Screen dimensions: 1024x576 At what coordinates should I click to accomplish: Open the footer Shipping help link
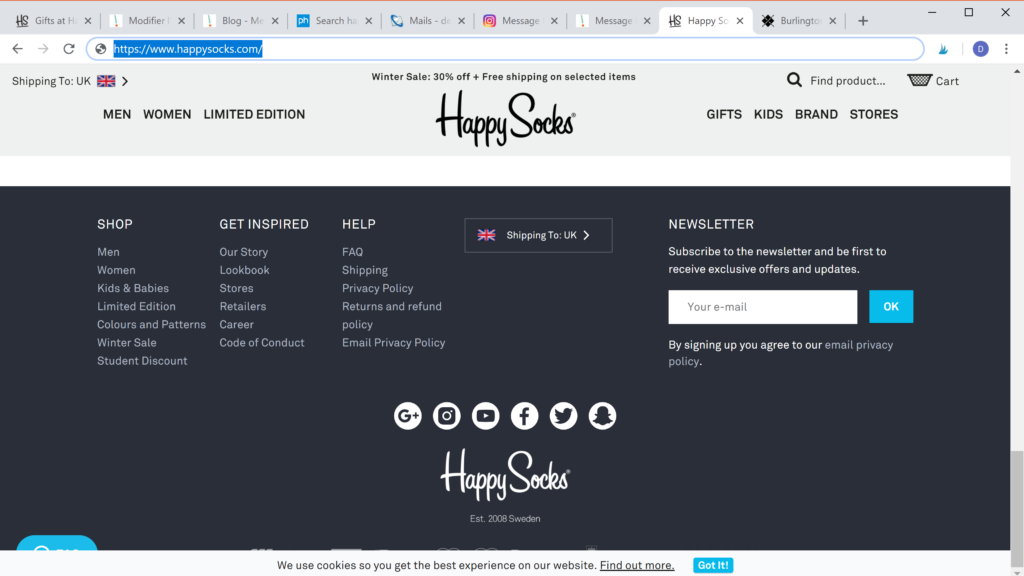tap(365, 270)
